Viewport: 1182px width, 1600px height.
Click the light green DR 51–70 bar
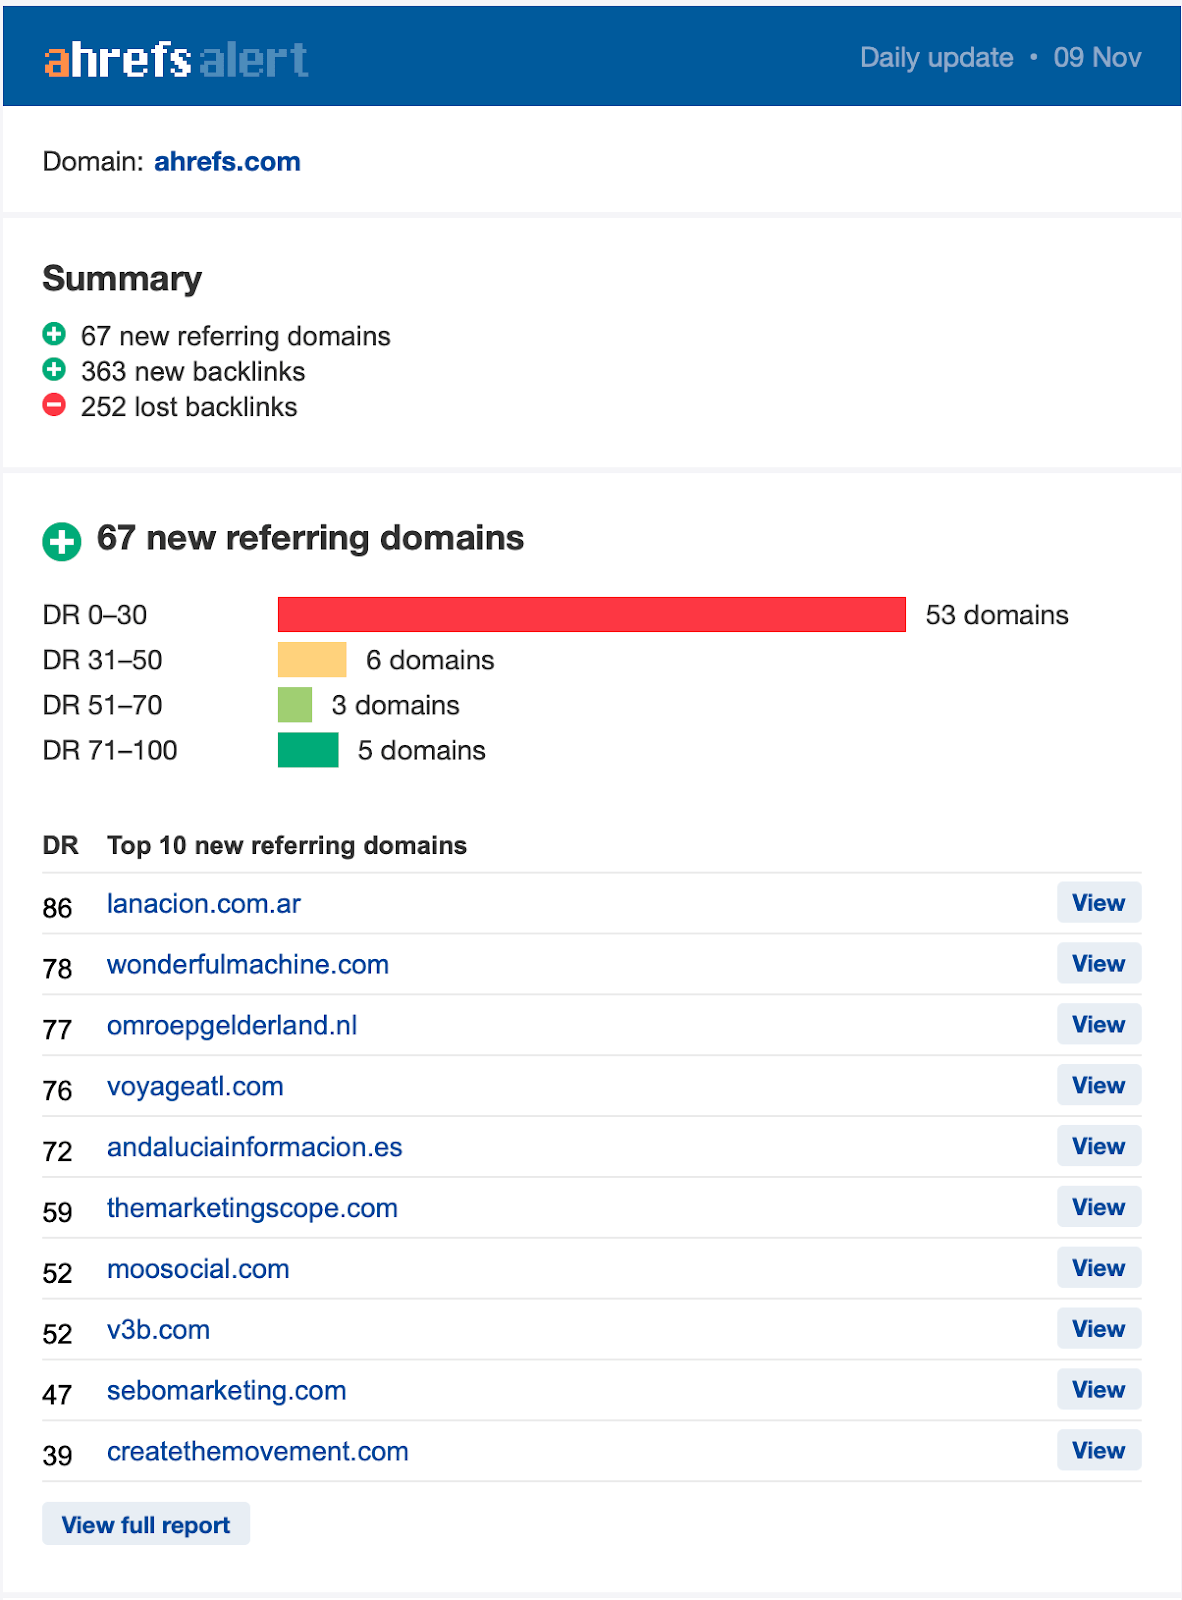tap(295, 705)
